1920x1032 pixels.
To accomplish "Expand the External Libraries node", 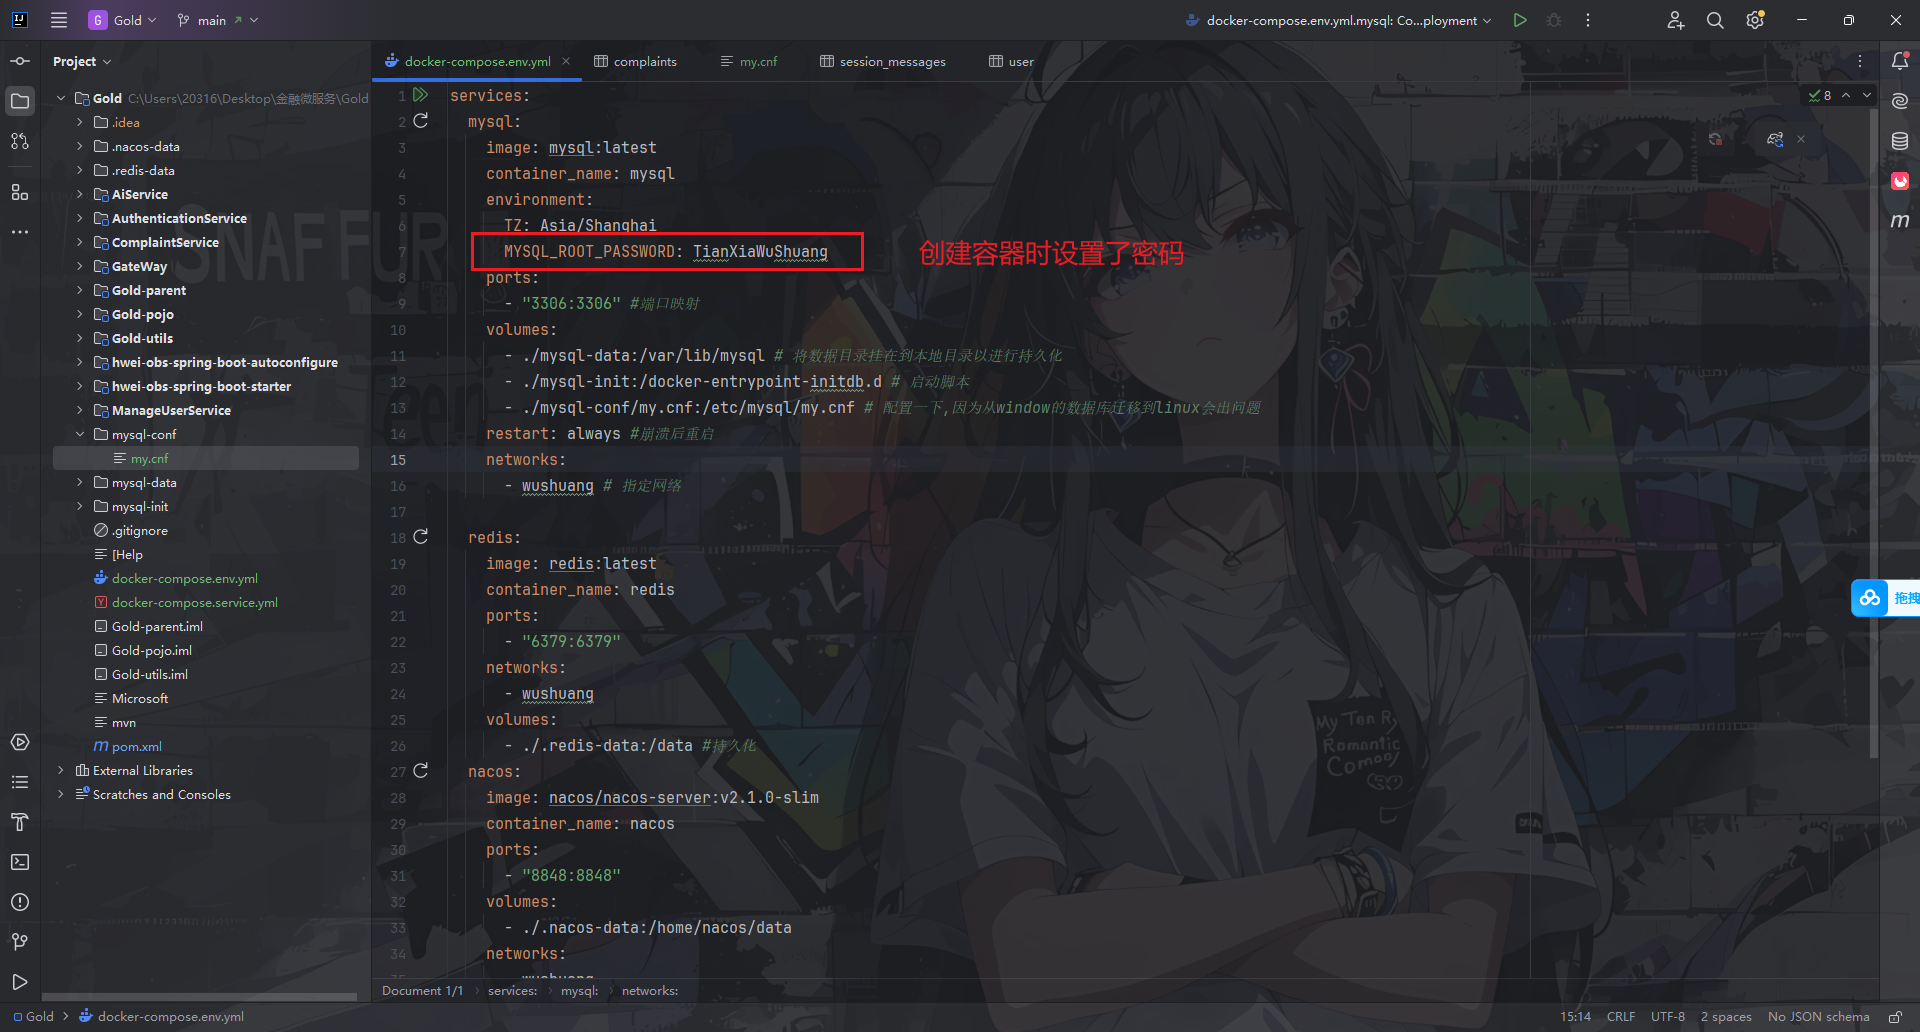I will coord(61,770).
